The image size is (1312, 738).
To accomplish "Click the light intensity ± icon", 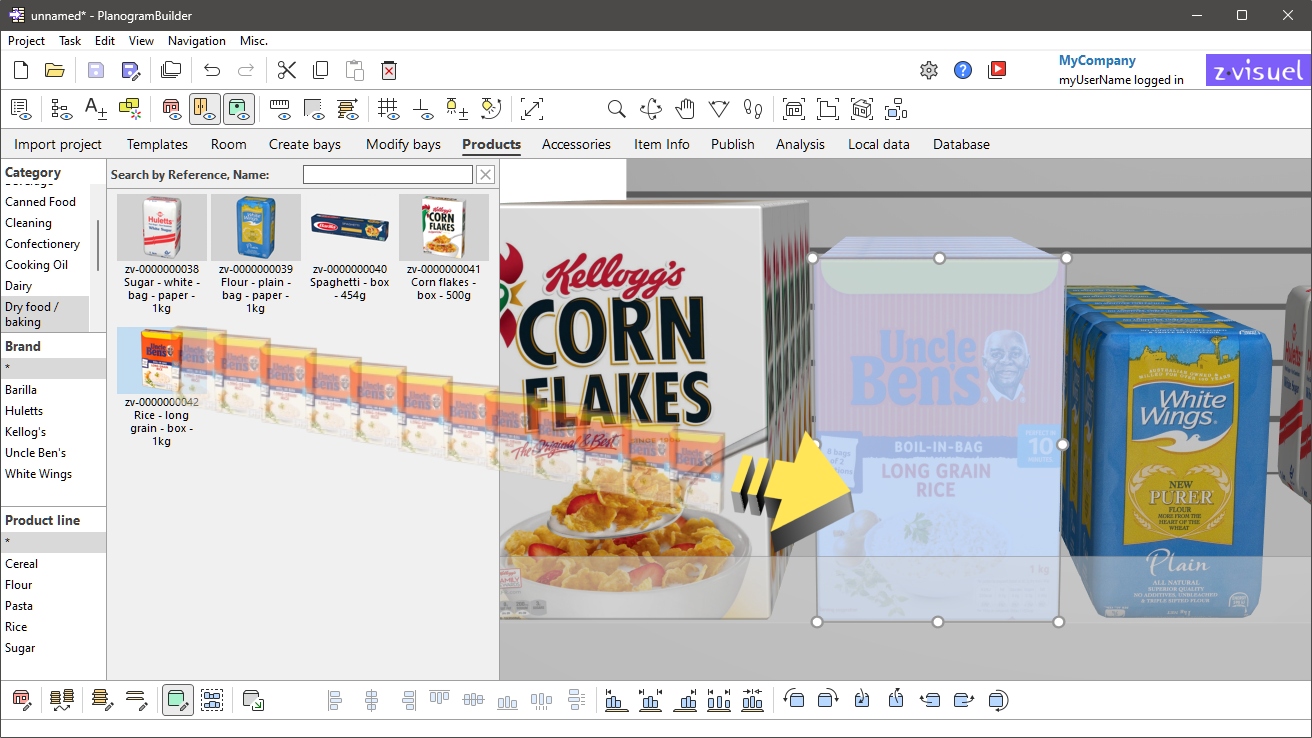I will [457, 108].
